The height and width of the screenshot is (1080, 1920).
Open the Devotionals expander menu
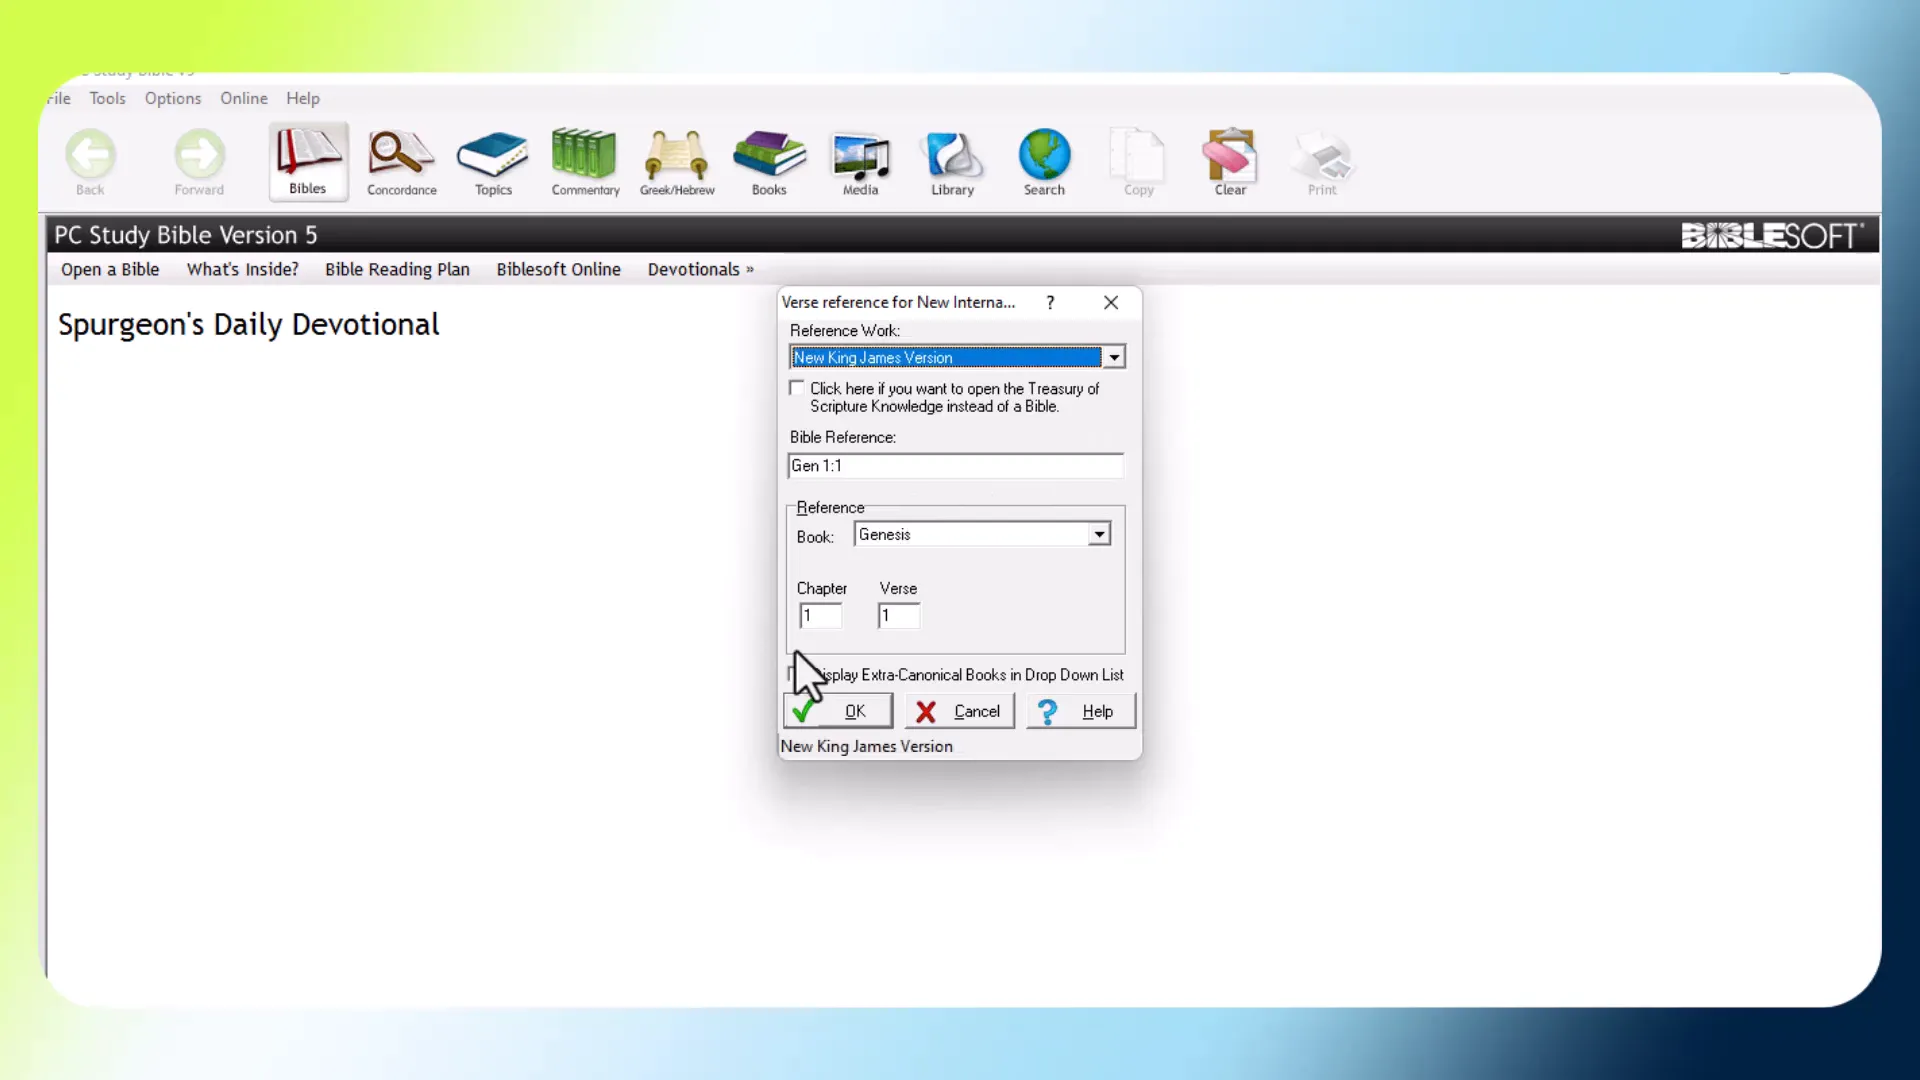pyautogui.click(x=701, y=269)
